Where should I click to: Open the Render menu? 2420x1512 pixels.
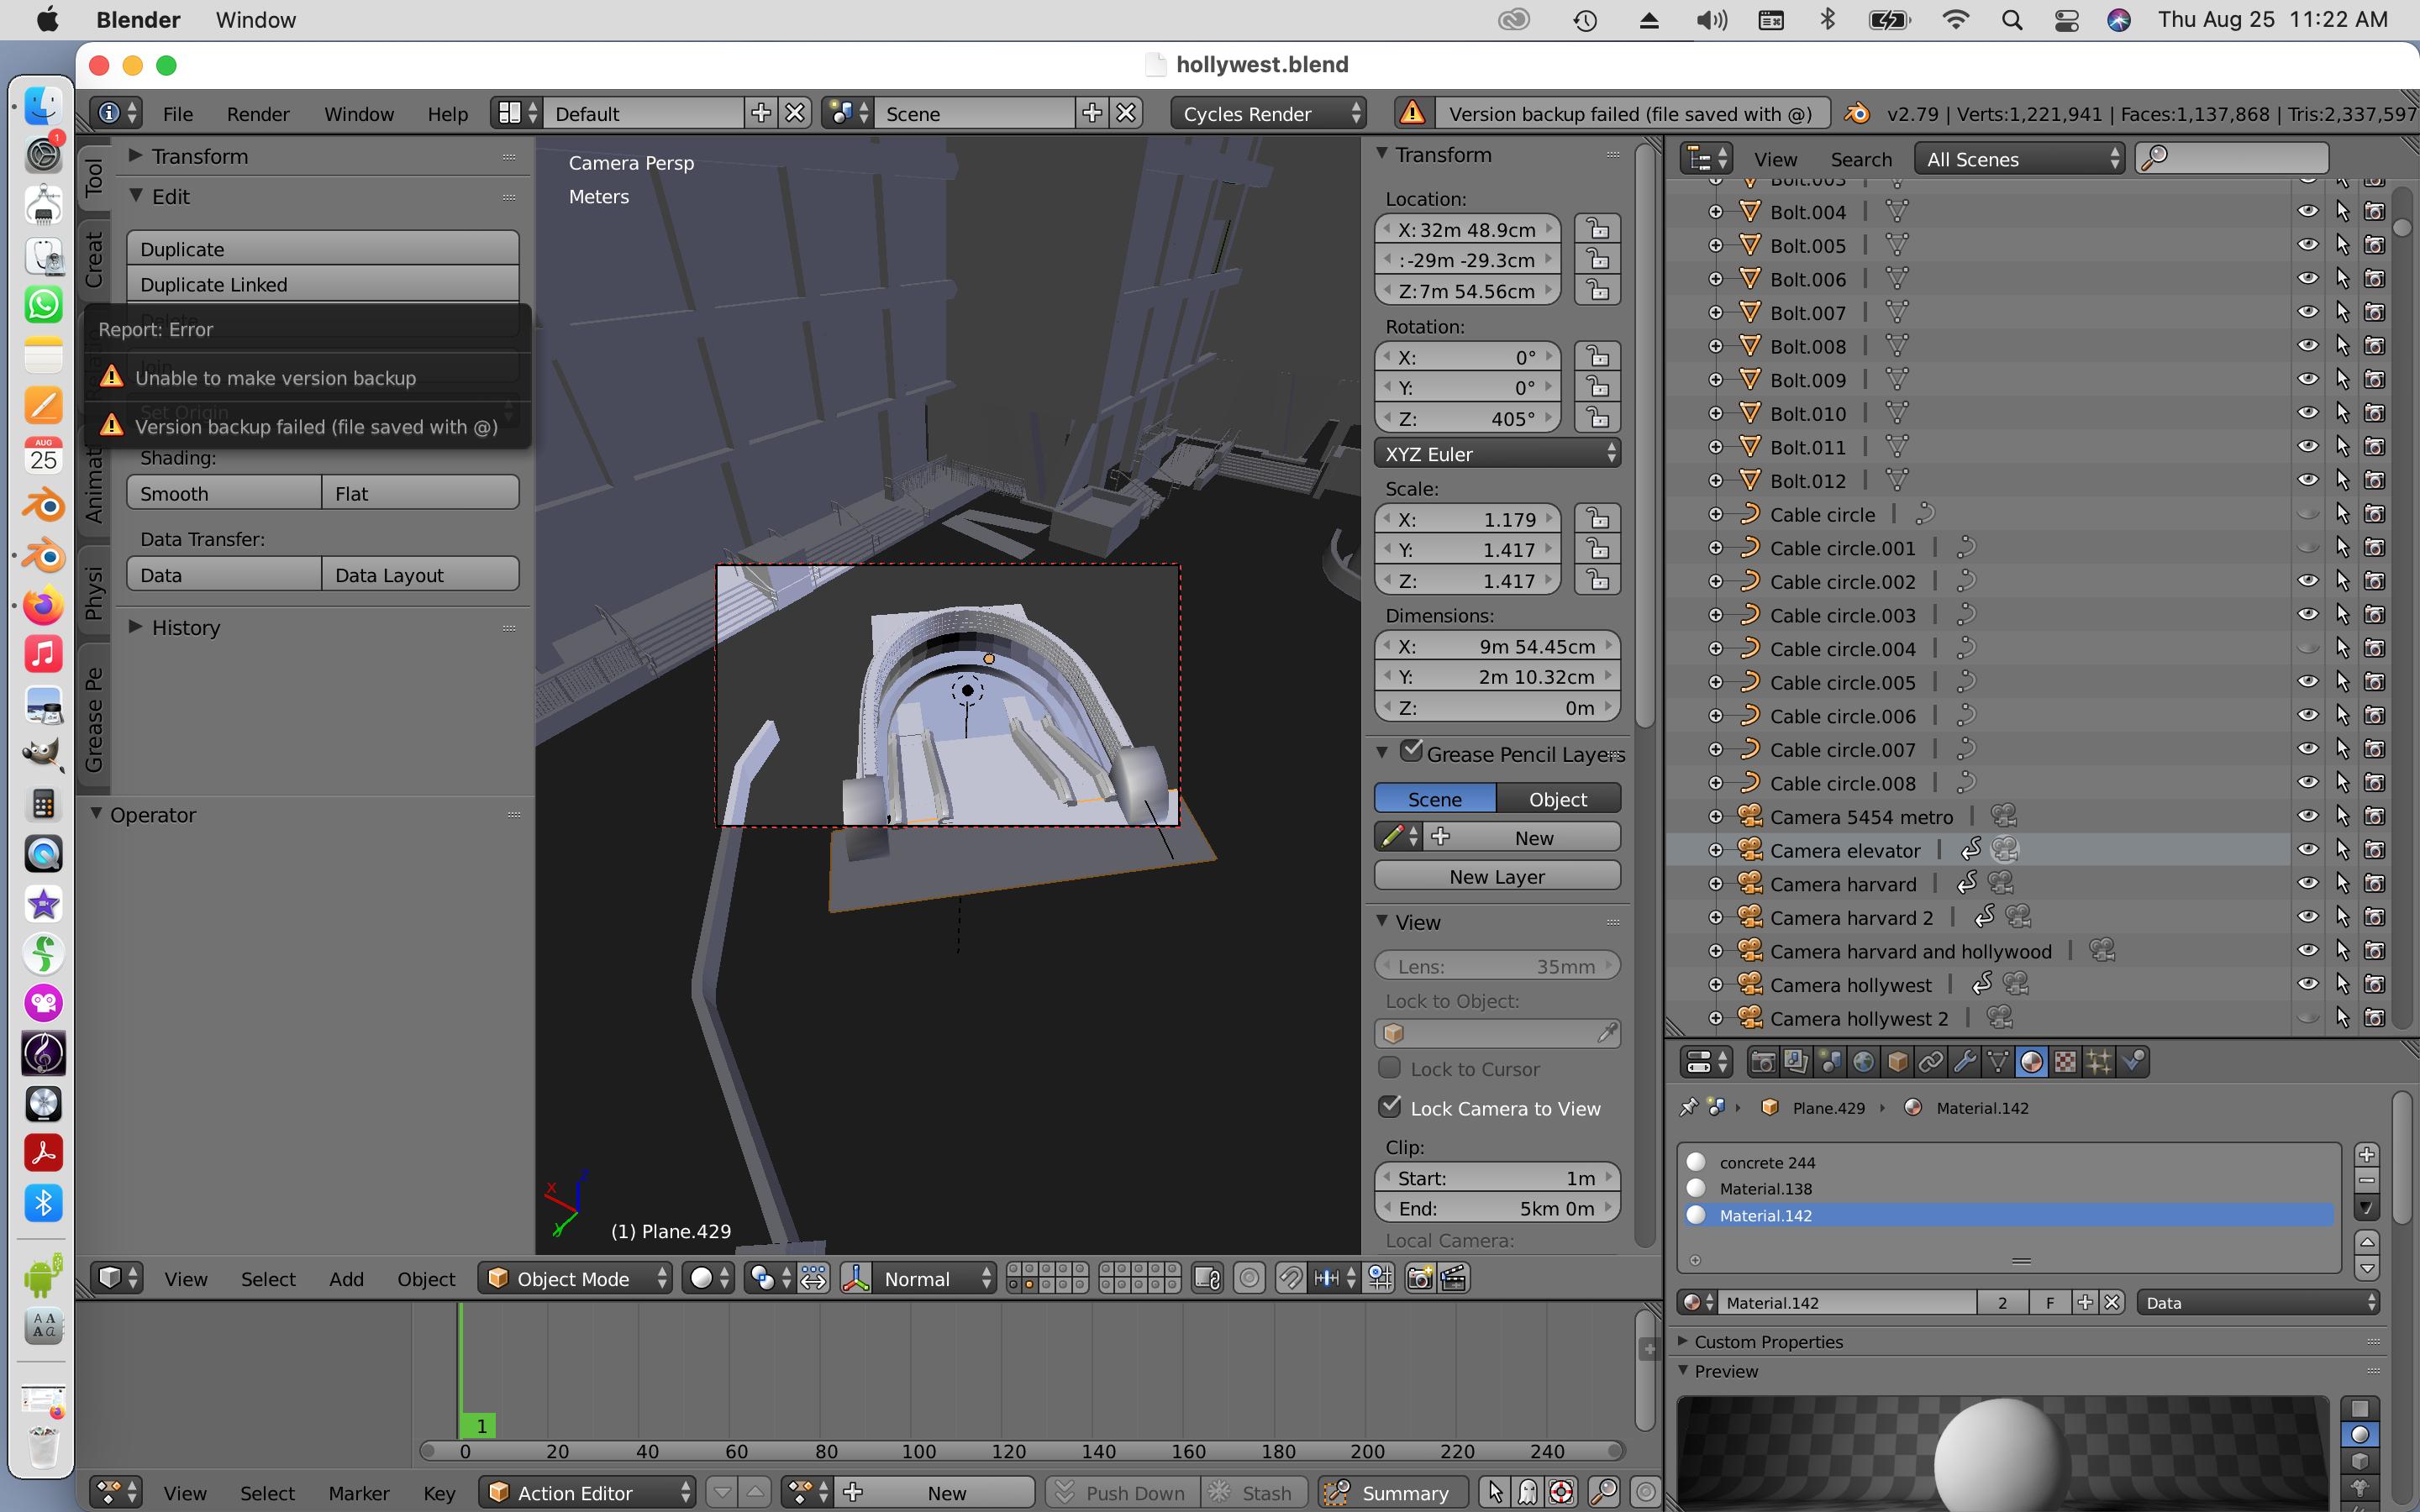pyautogui.click(x=257, y=114)
